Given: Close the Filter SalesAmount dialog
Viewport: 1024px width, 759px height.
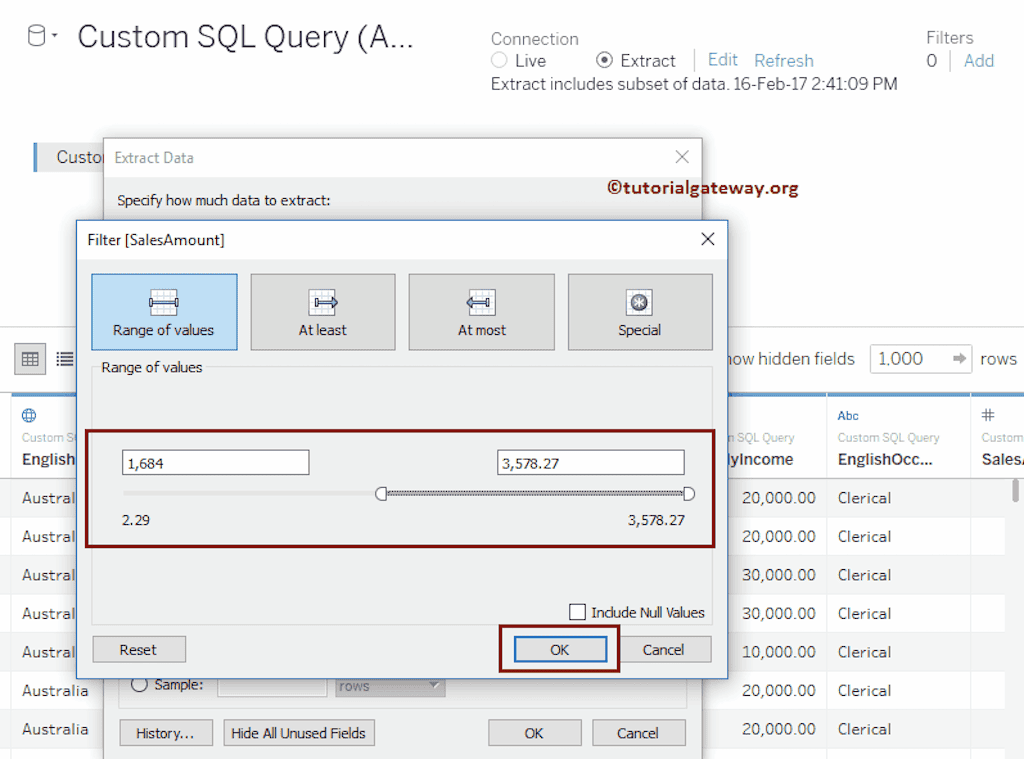Looking at the screenshot, I should (x=707, y=239).
